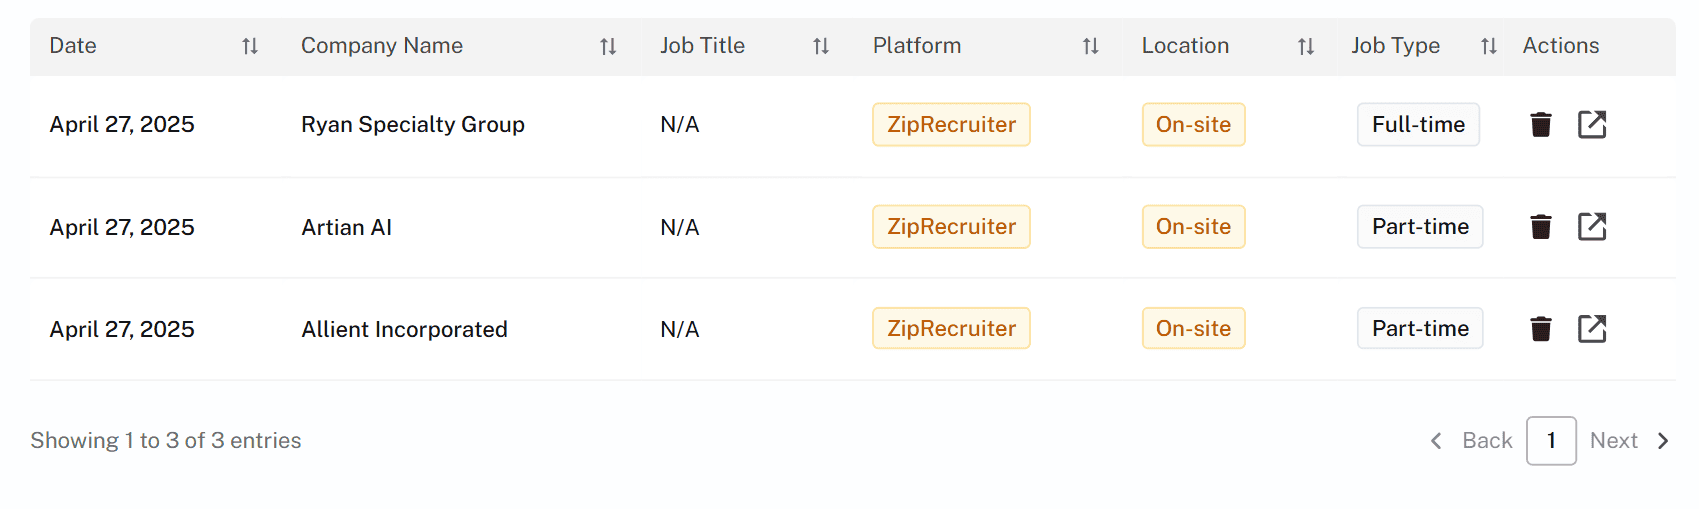1699x509 pixels.
Task: Click the Full-time job type badge
Action: (x=1418, y=125)
